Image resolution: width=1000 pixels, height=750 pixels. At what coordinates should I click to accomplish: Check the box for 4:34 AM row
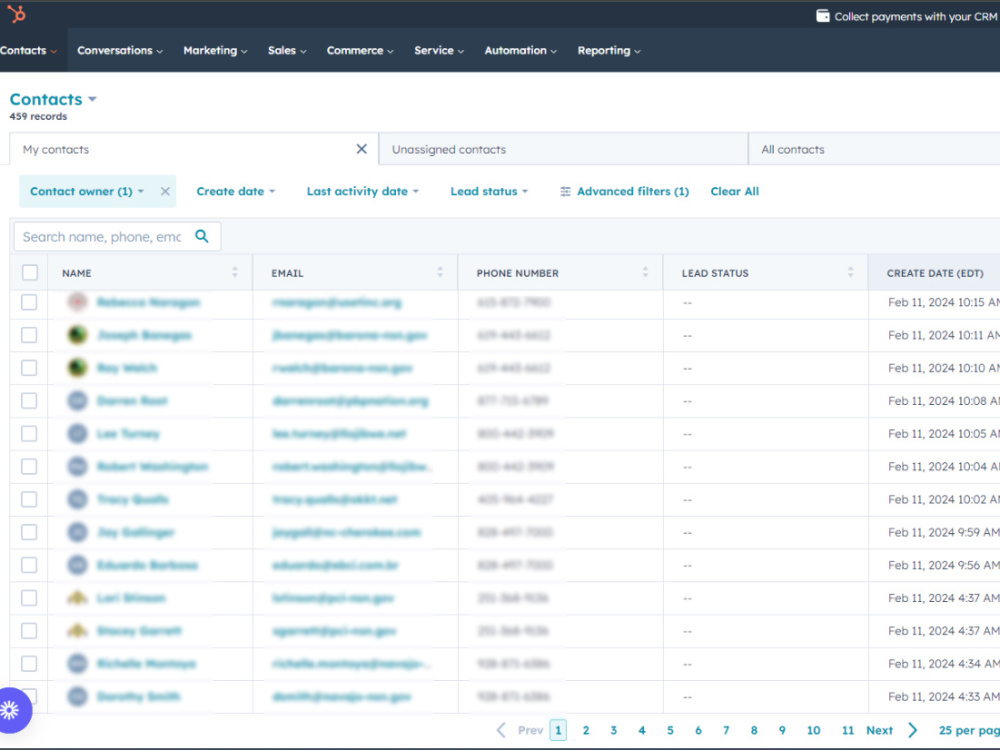click(29, 663)
